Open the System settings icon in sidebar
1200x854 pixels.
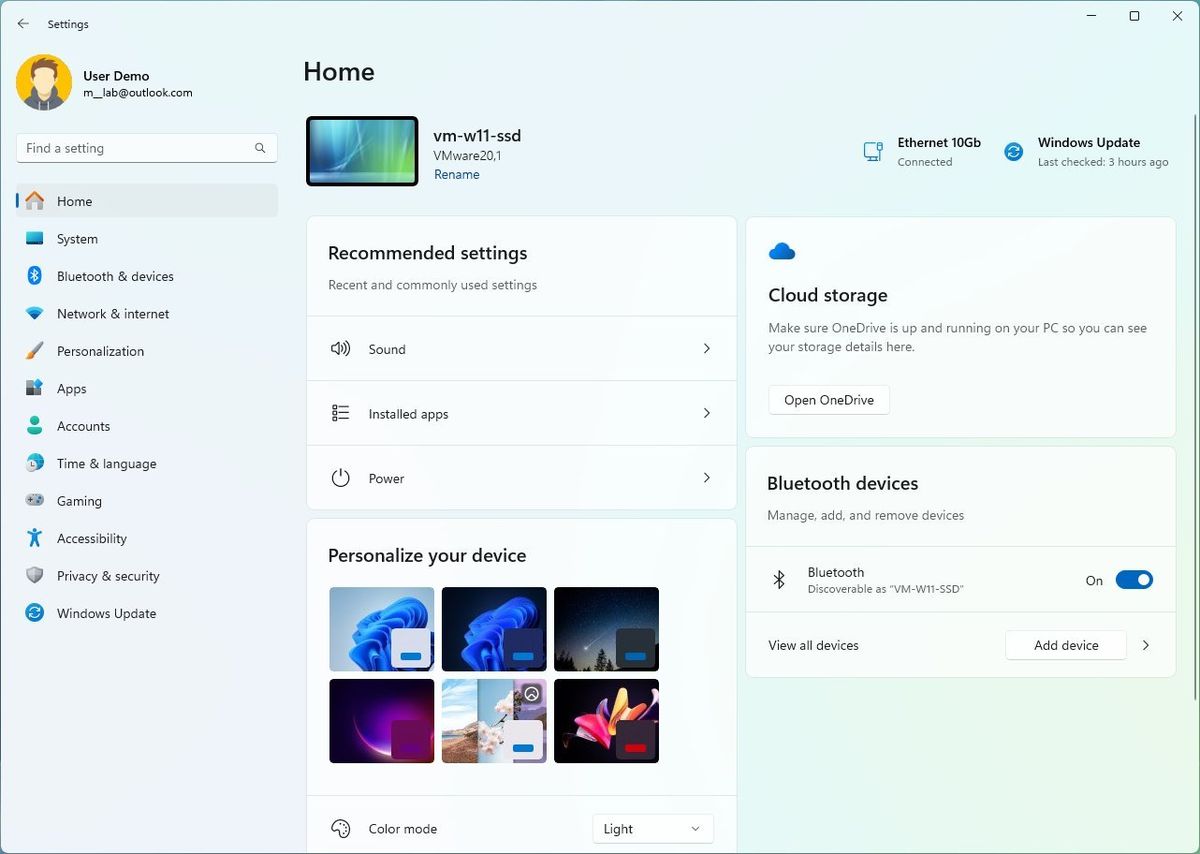tap(34, 238)
